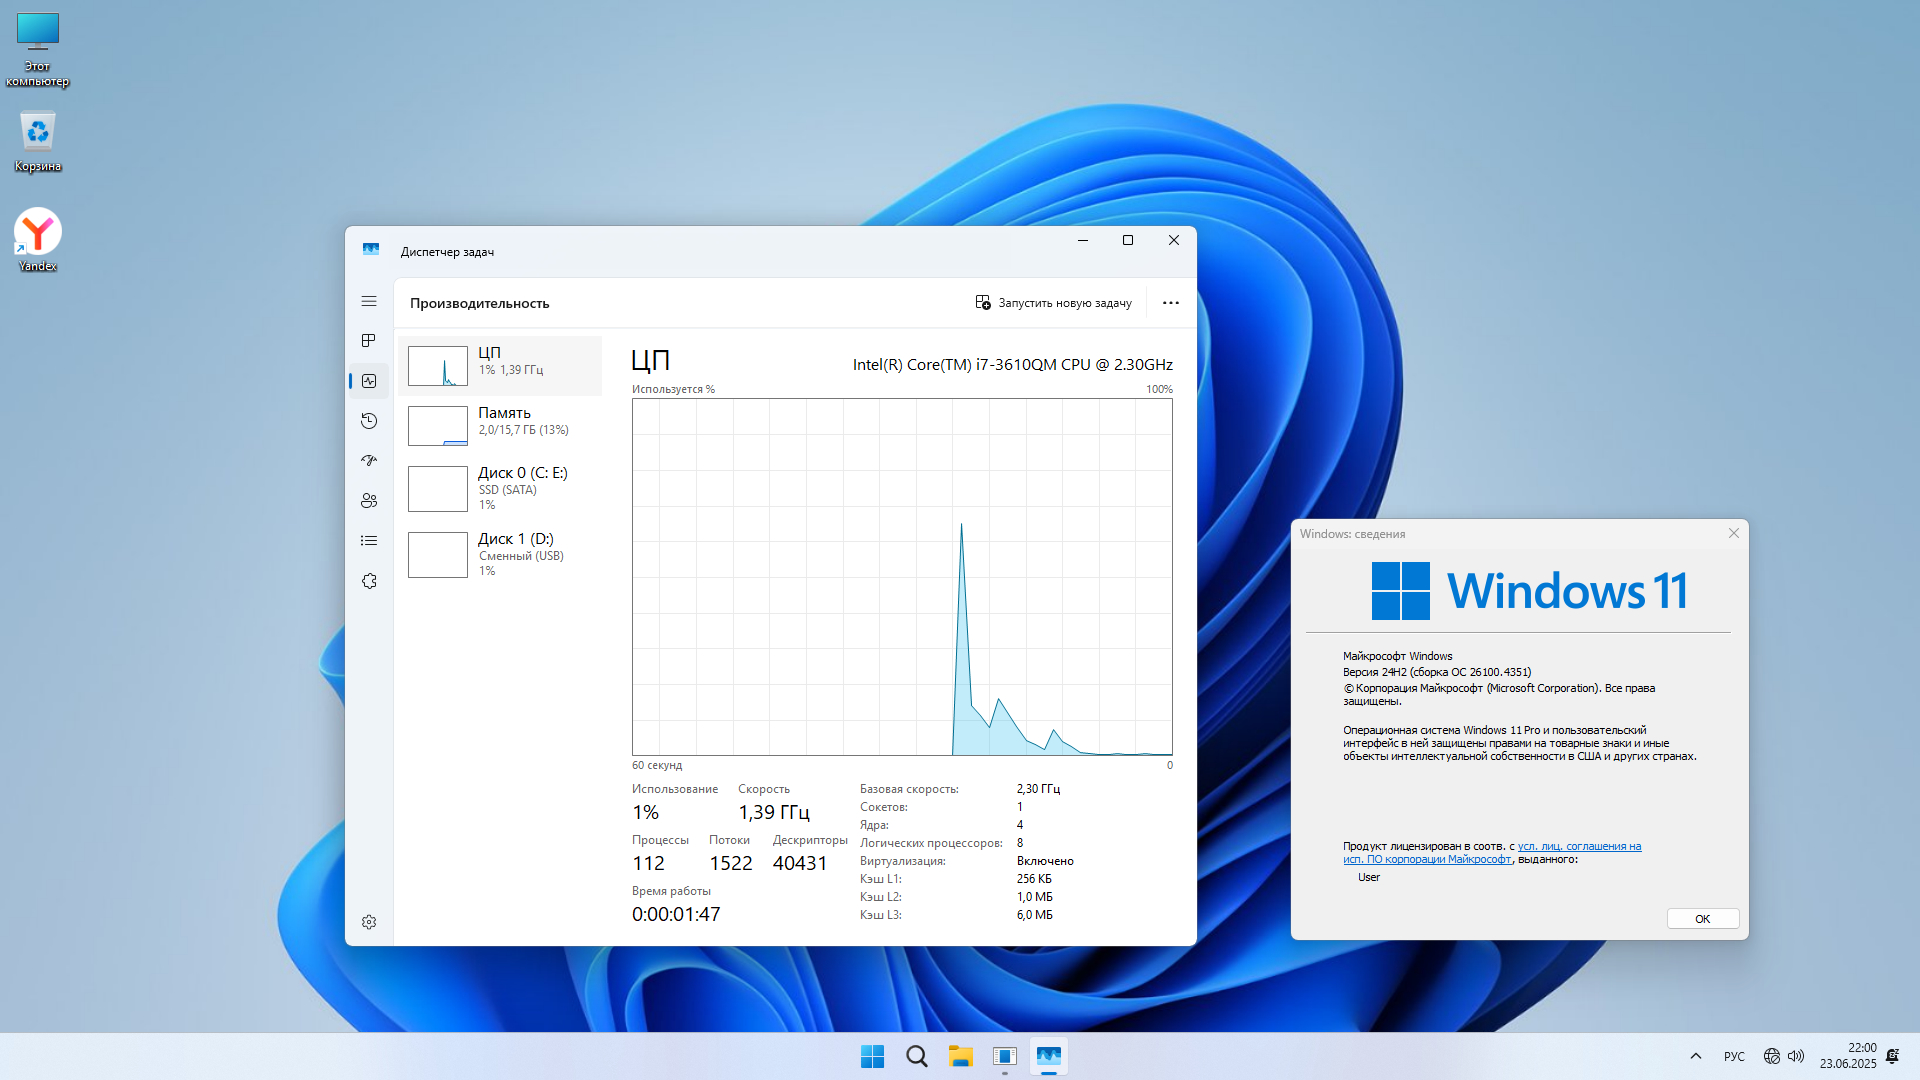Select the Память performance item

pyautogui.click(x=500, y=425)
